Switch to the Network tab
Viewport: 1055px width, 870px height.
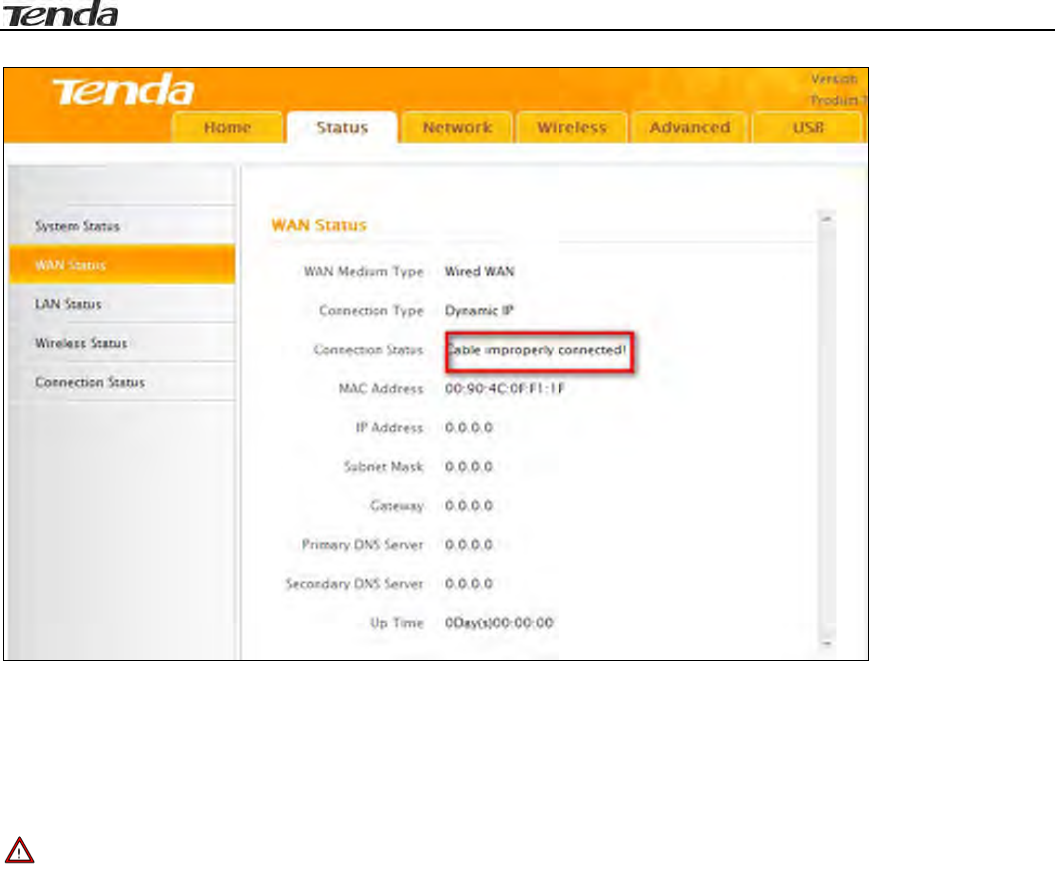(457, 127)
